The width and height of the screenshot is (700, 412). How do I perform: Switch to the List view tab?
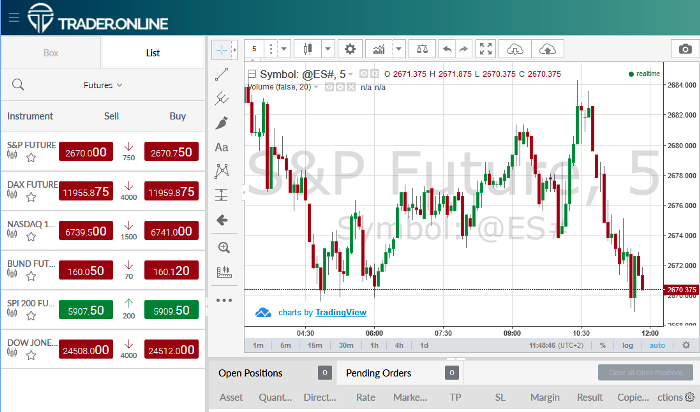153,53
